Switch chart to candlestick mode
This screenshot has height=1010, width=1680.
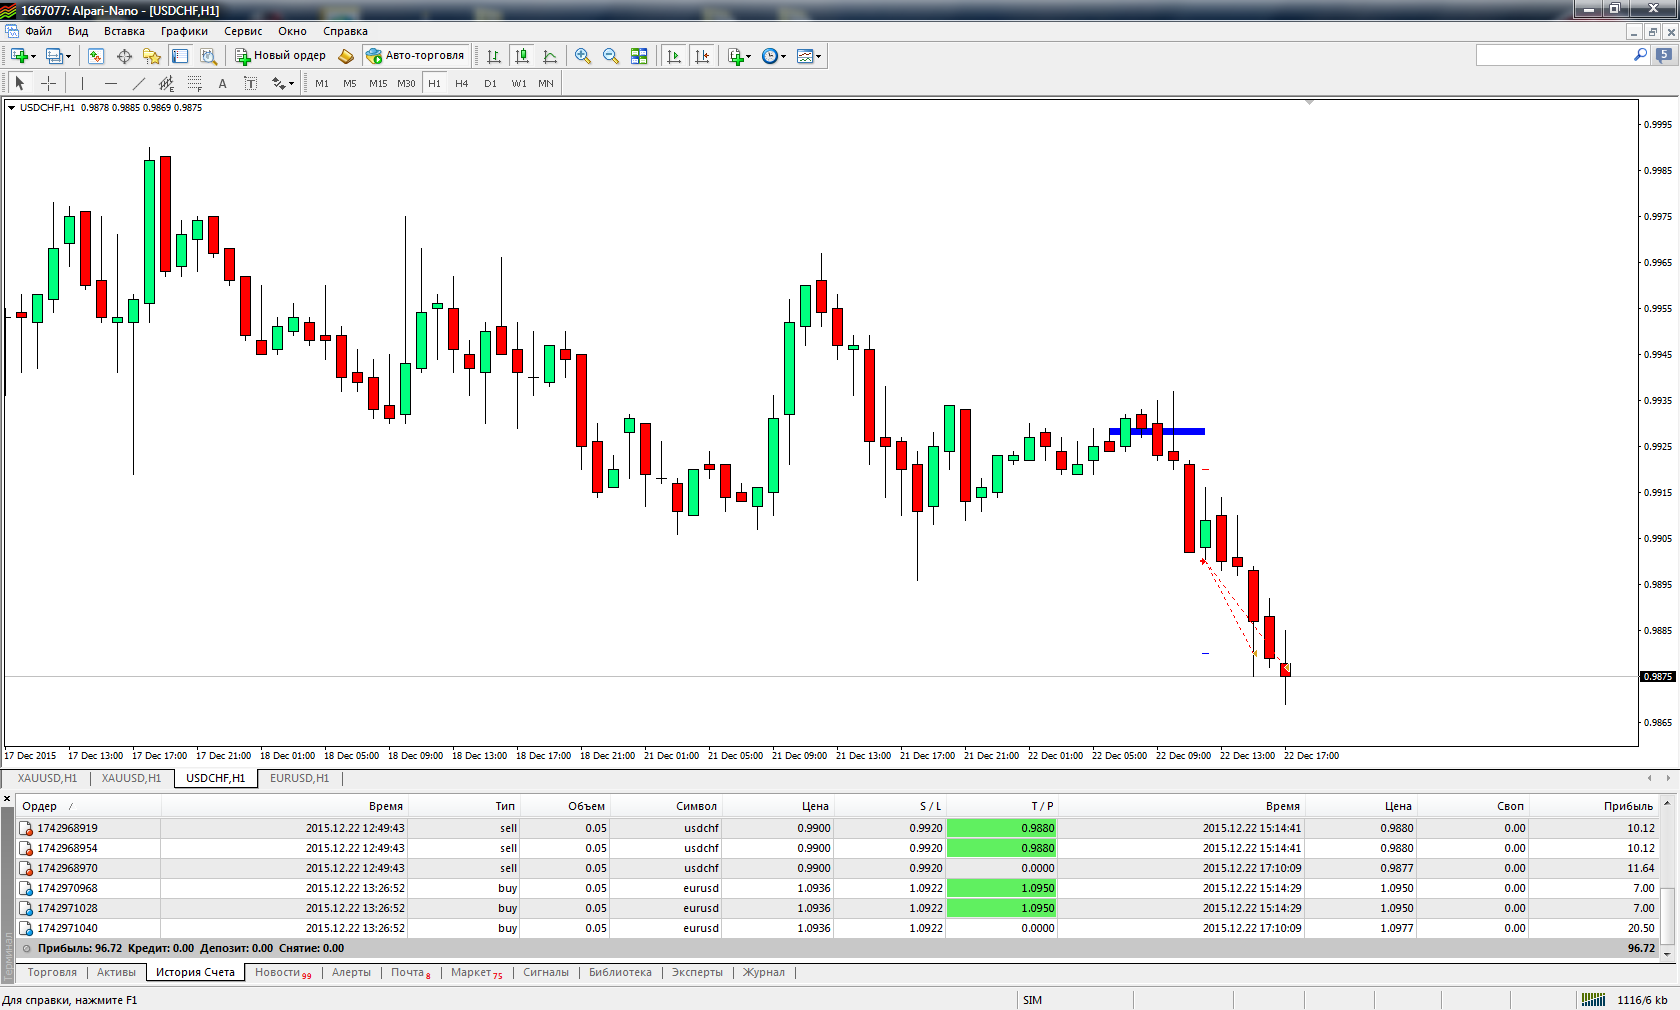click(521, 56)
